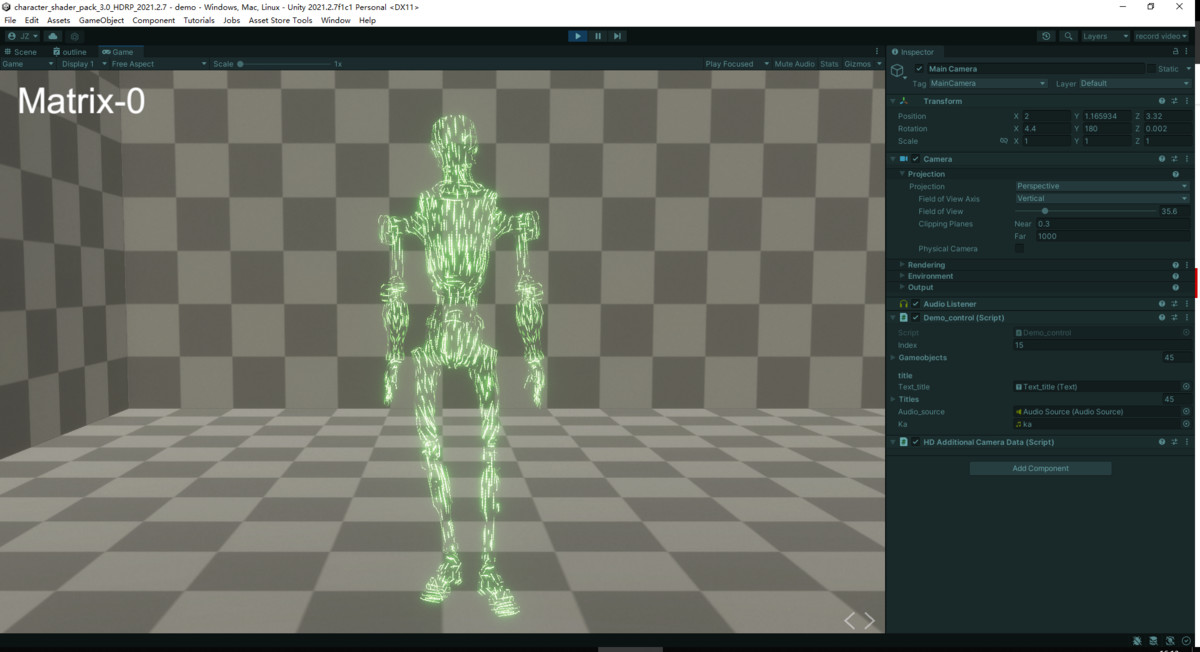Click the Add Component button

[x=1040, y=467]
